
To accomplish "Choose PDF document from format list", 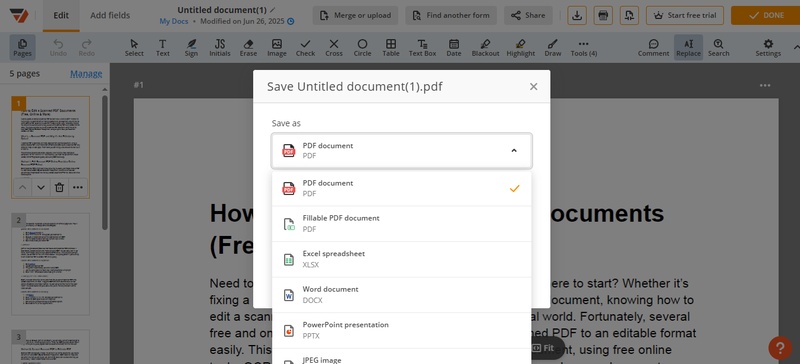I will tap(402, 188).
